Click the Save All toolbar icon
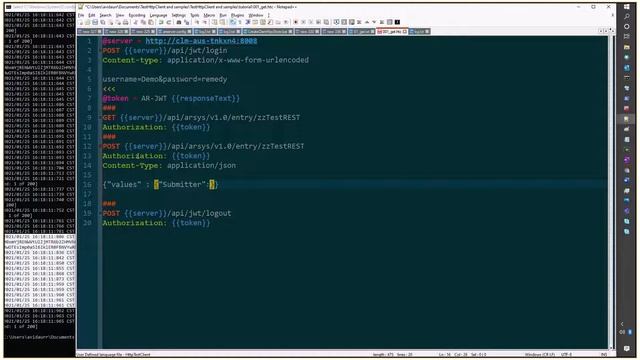Viewport: 640px width, 360px height. tap(103, 22)
